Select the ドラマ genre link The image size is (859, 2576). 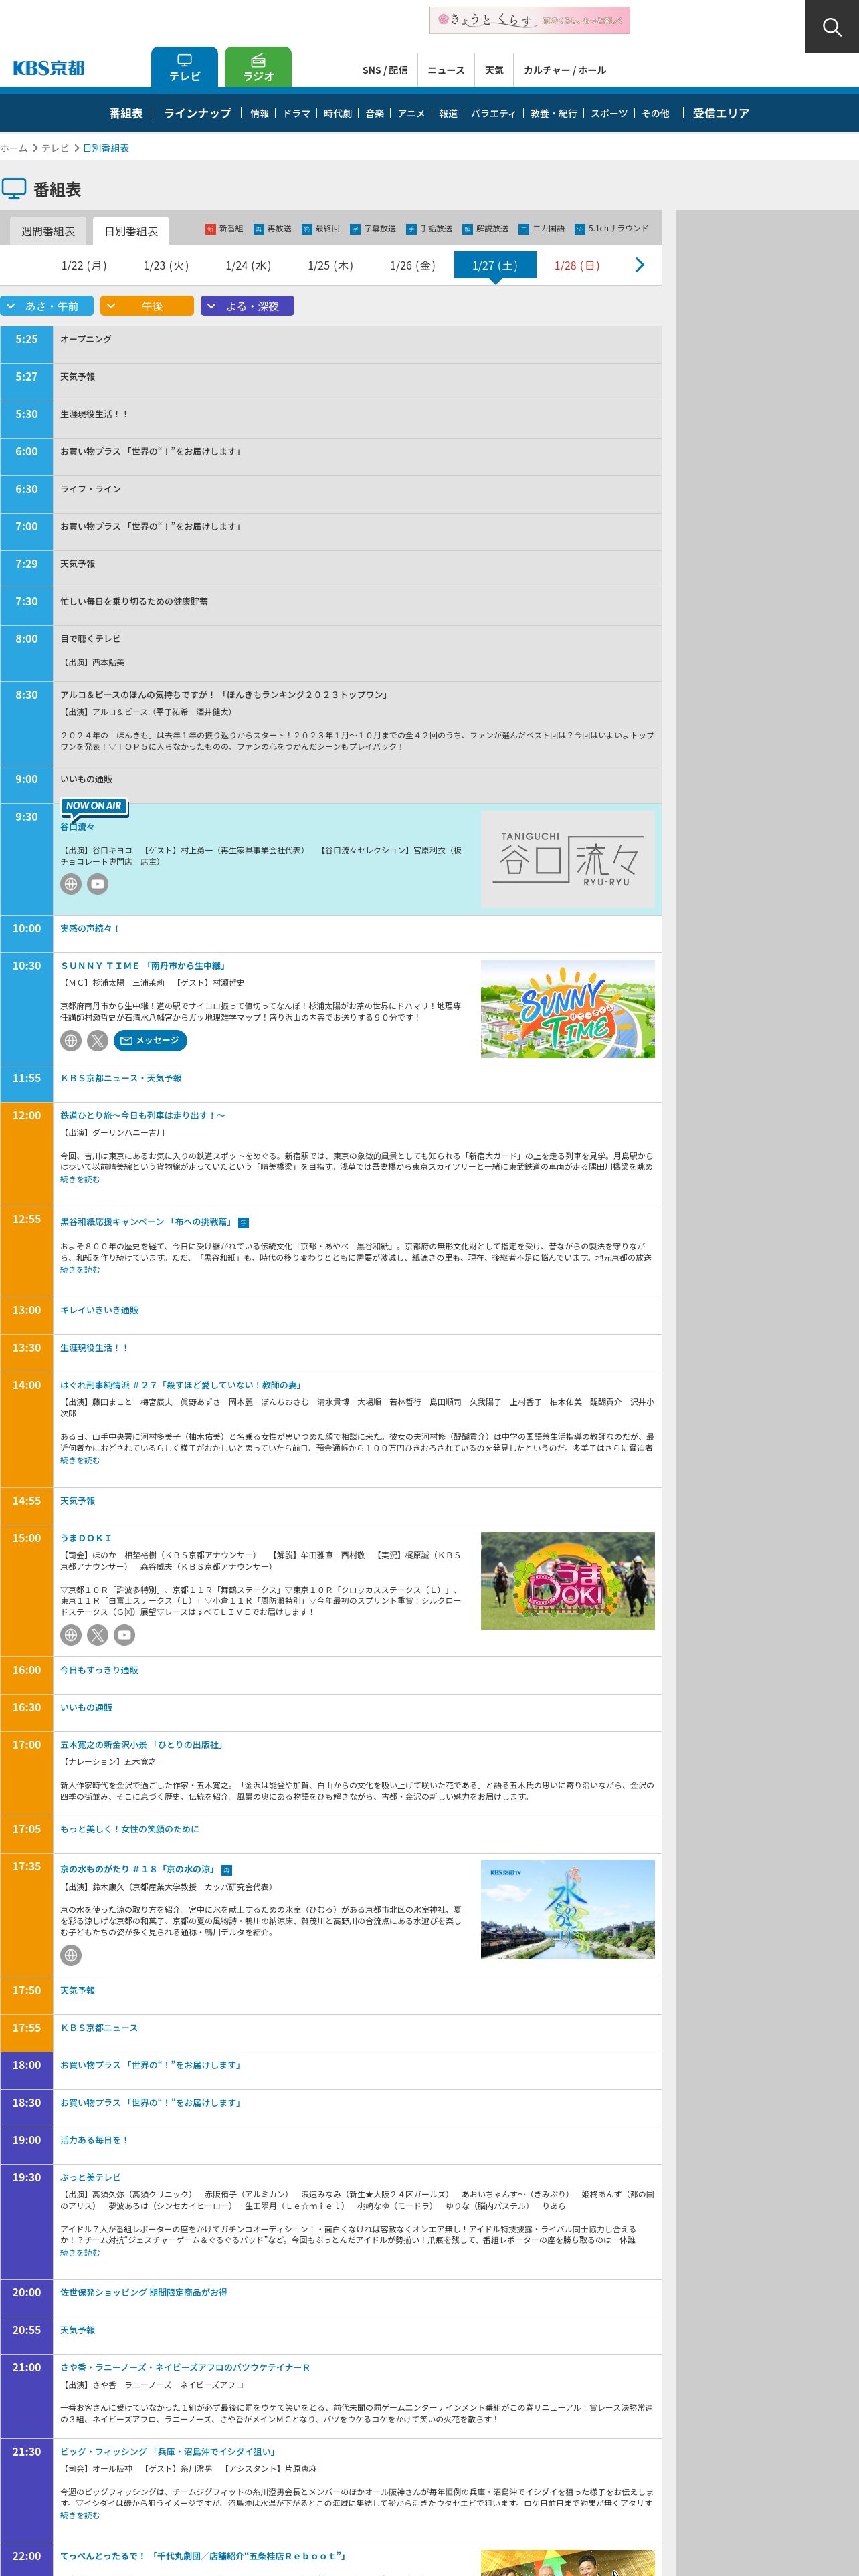coord(296,113)
